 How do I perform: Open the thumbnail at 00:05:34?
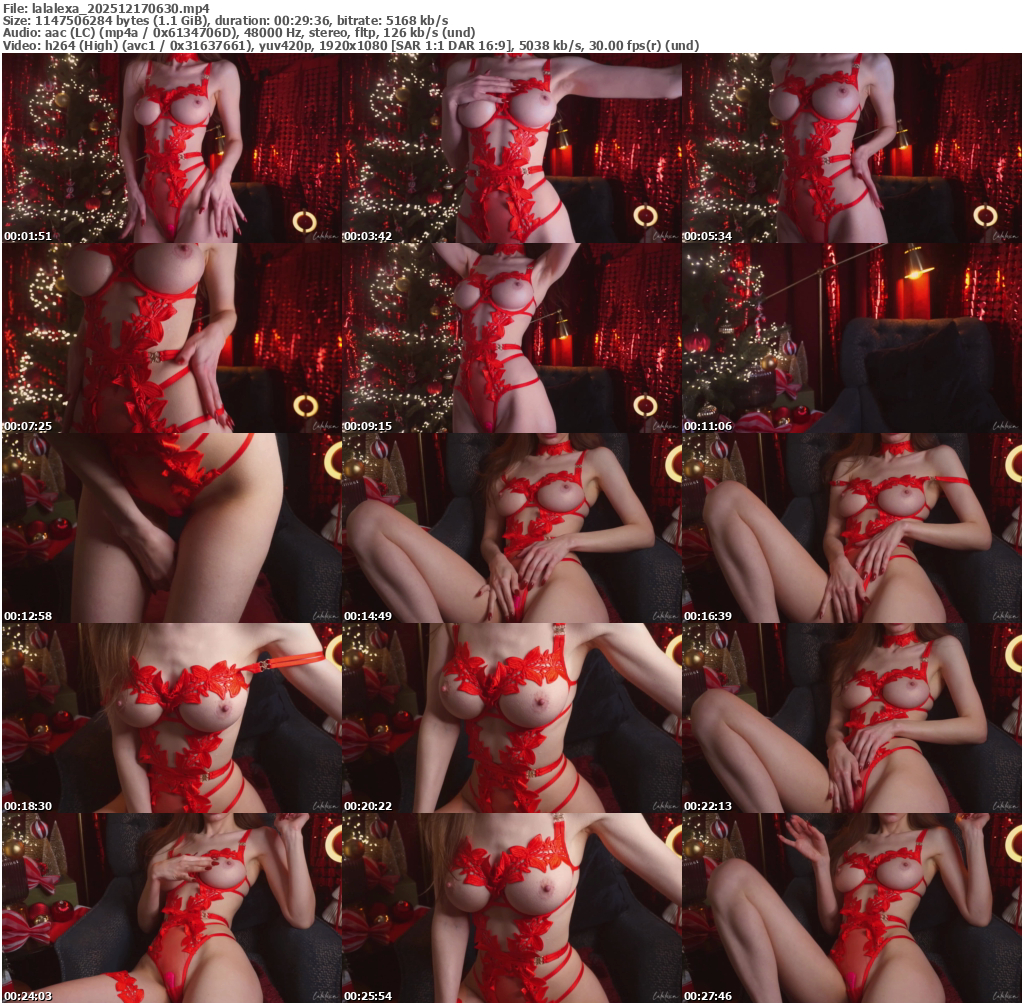[851, 148]
